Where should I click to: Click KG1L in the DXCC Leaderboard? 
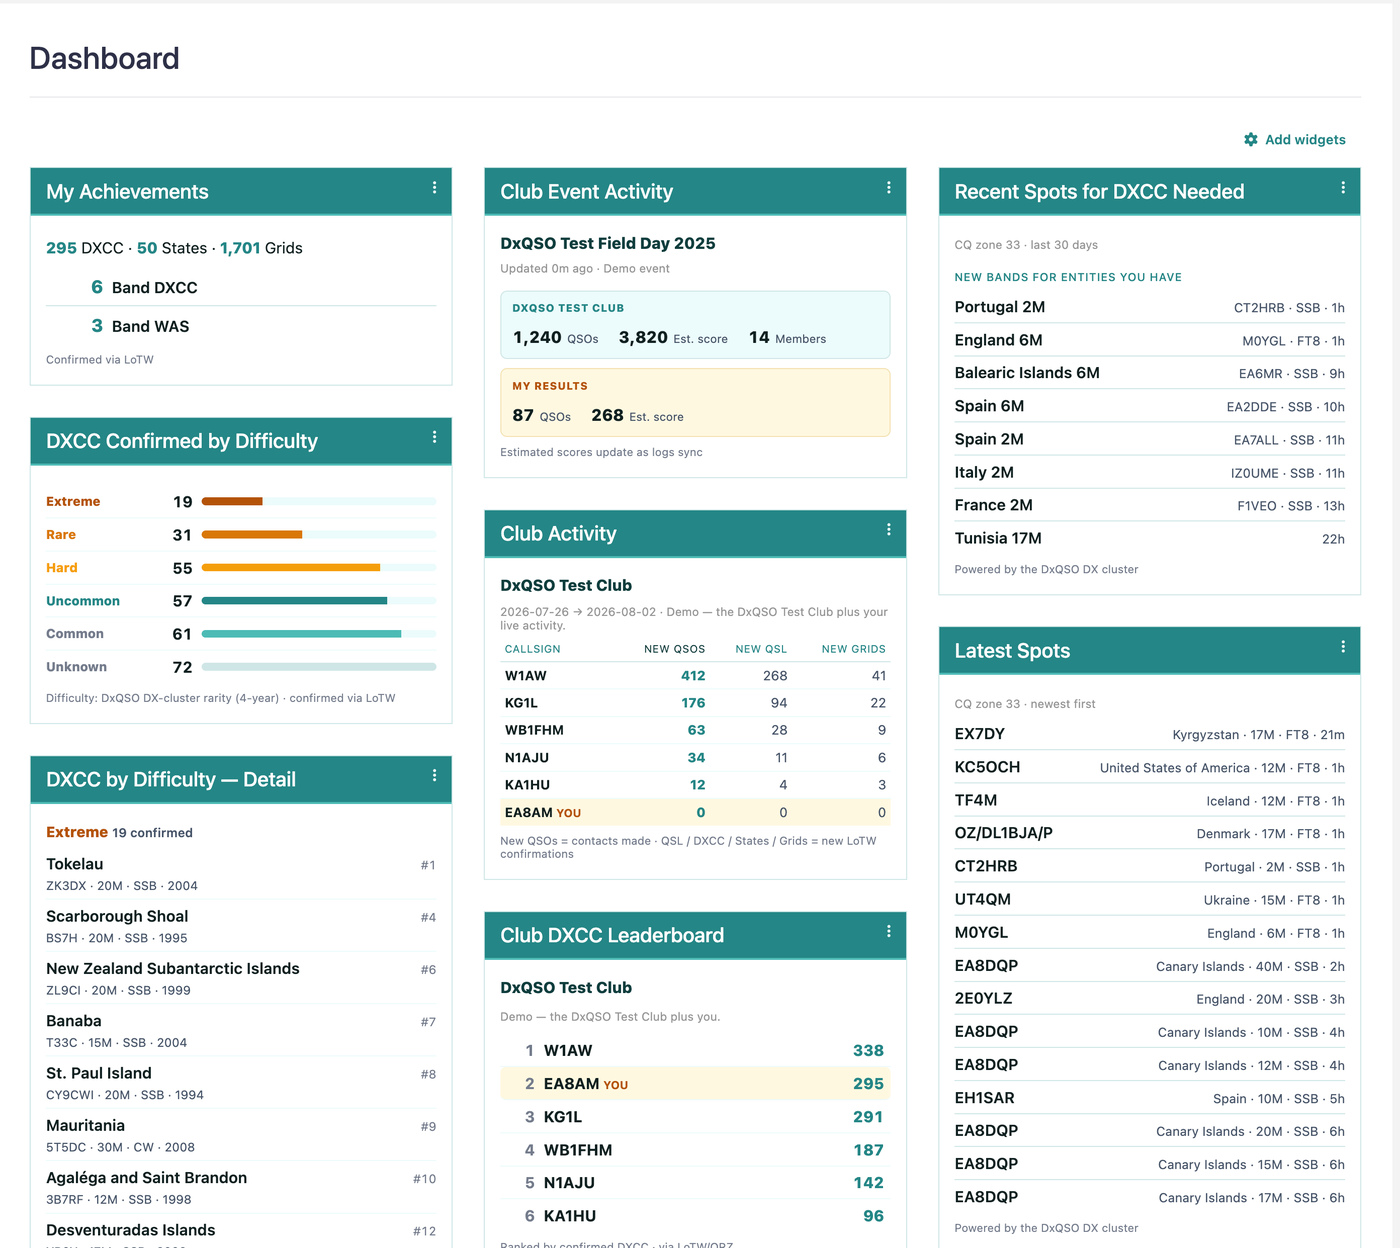(x=562, y=1117)
